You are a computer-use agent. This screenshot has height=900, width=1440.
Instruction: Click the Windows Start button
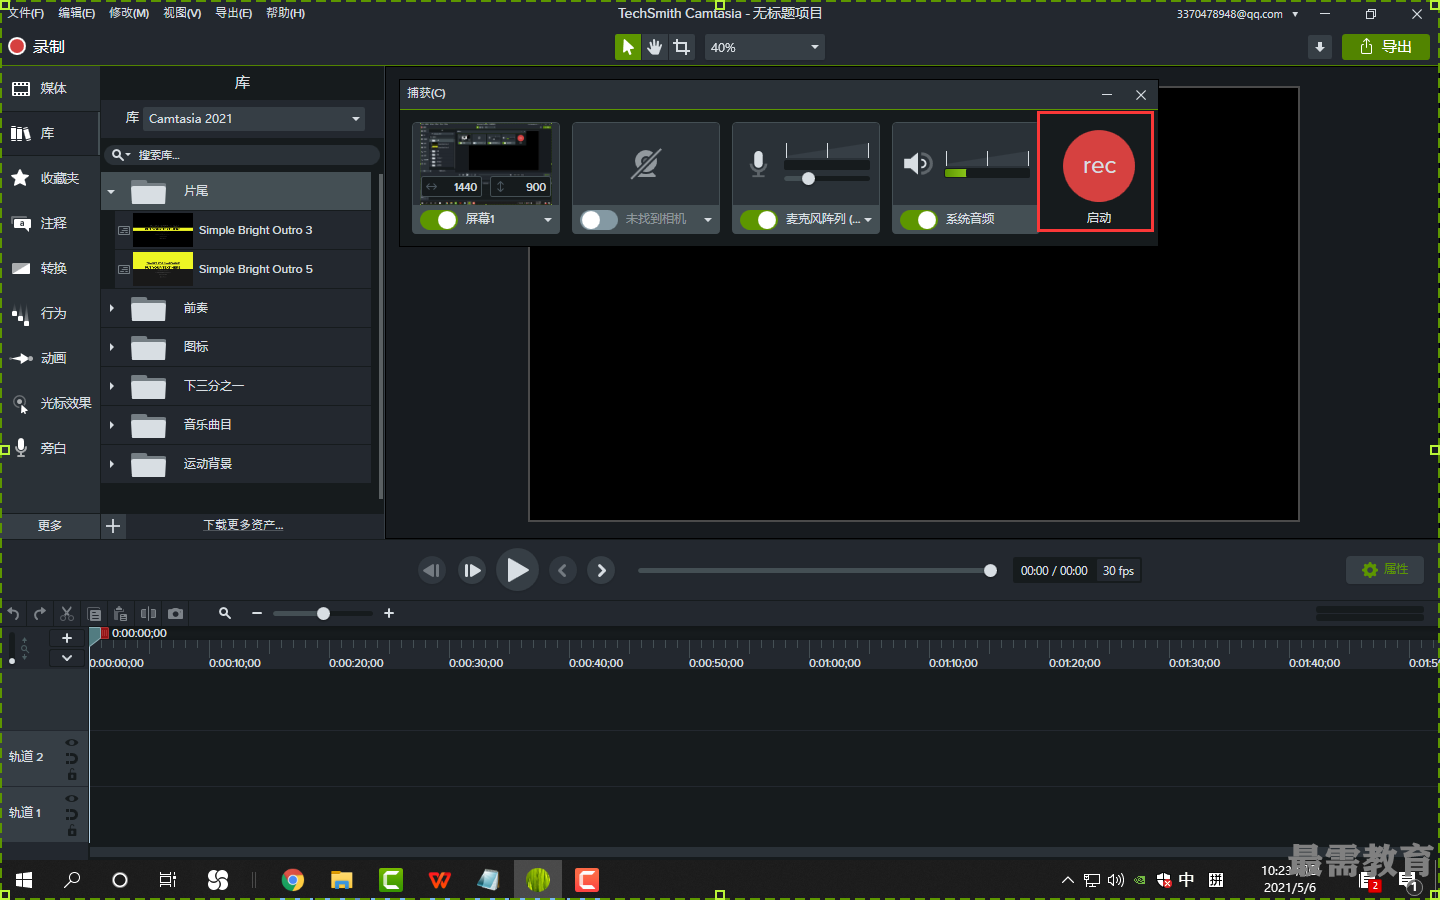pos(24,880)
